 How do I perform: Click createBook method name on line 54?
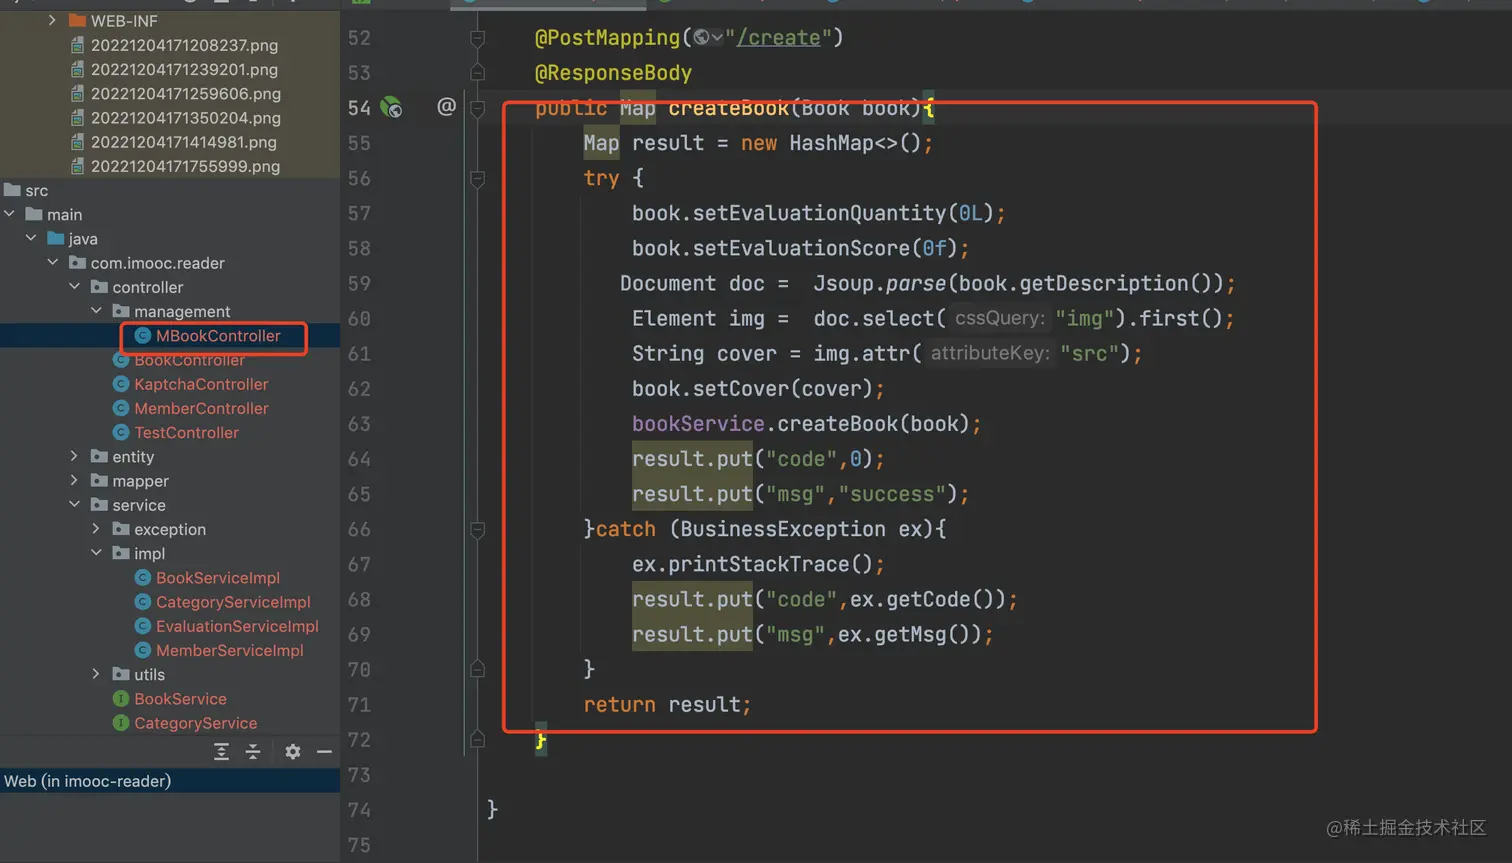tap(728, 108)
